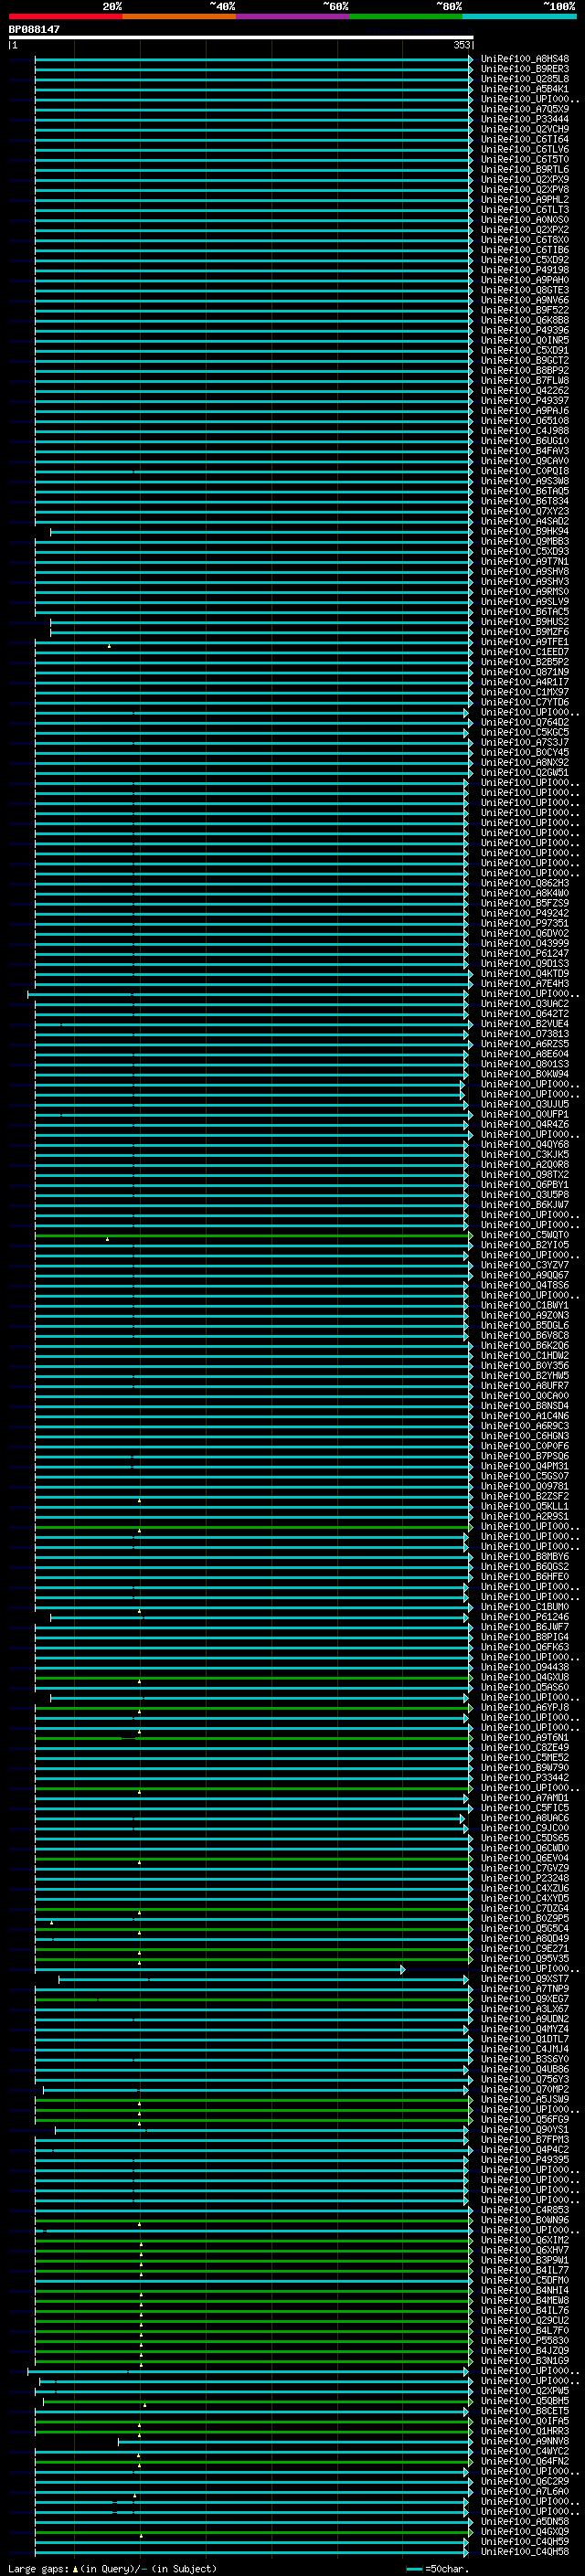The image size is (585, 2576).
Task: Click label UniRef100_A9S3W8
Action: (x=525, y=481)
